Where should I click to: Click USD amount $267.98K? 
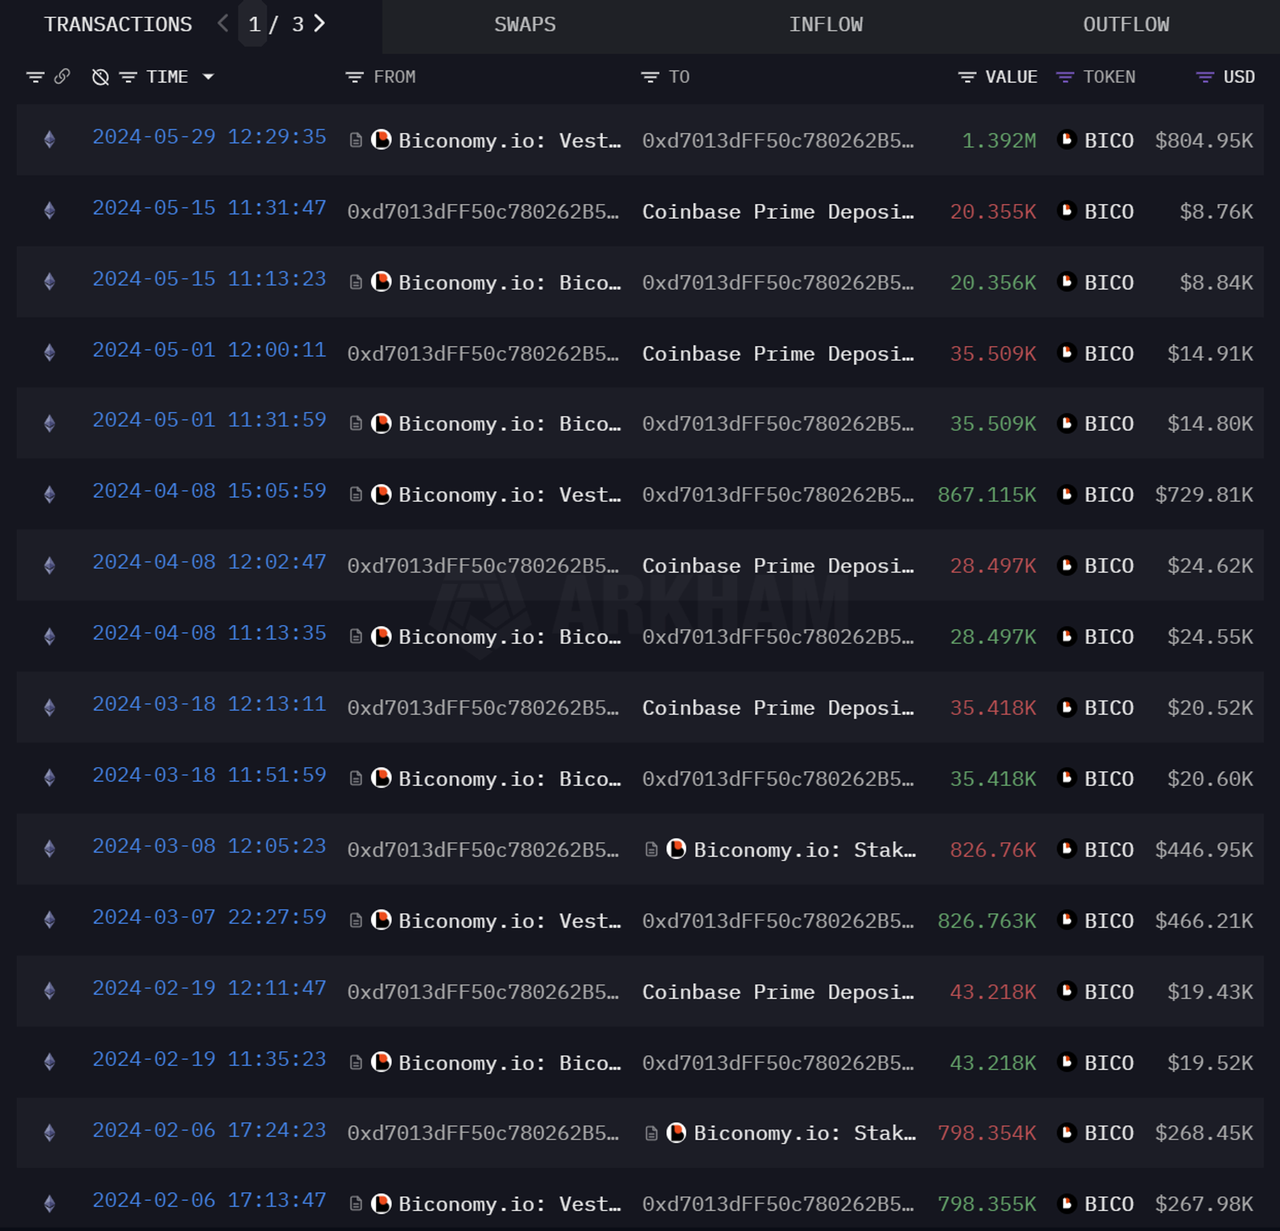(x=1204, y=1204)
